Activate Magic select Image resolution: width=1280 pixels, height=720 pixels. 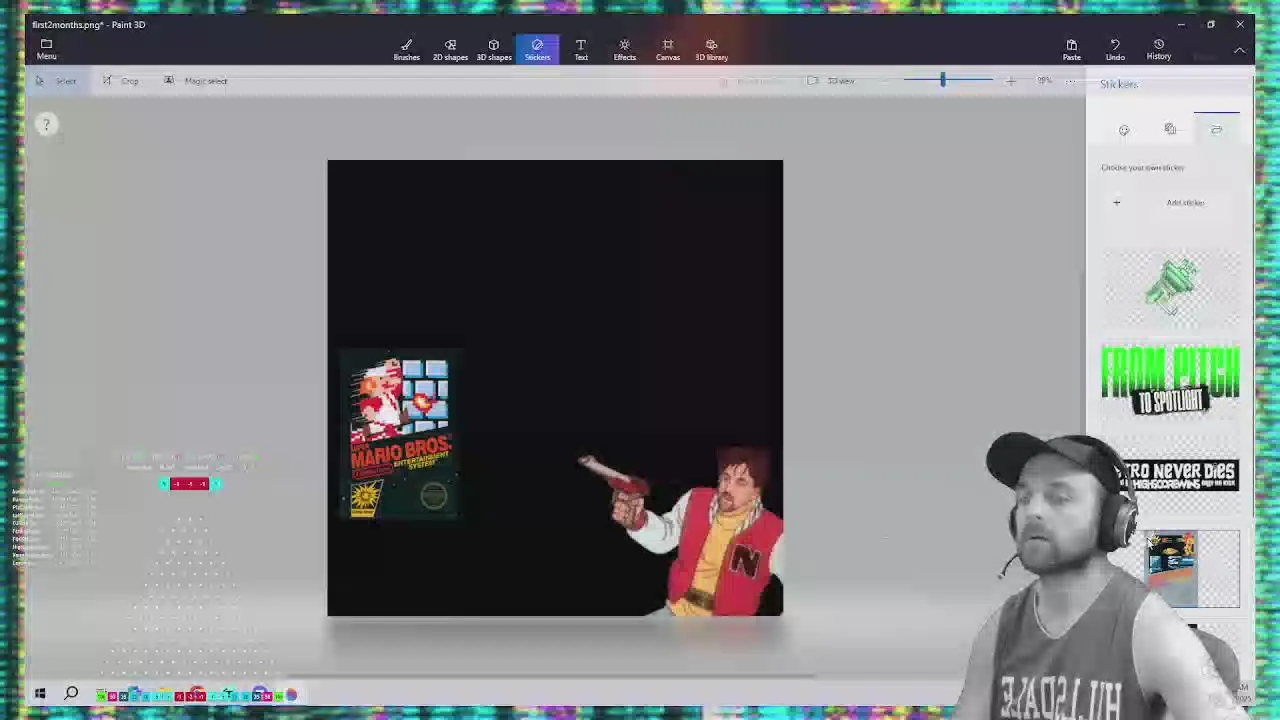(196, 81)
